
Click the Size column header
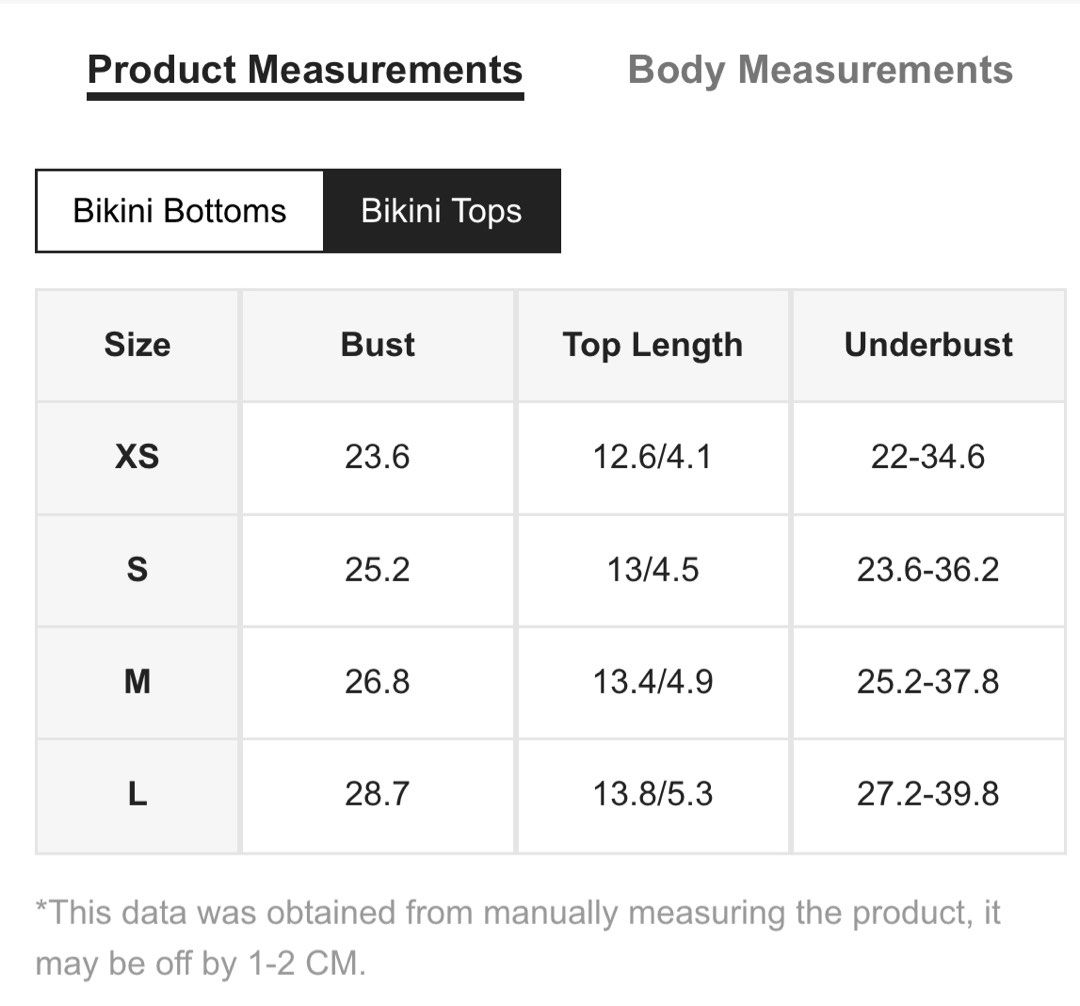point(137,344)
